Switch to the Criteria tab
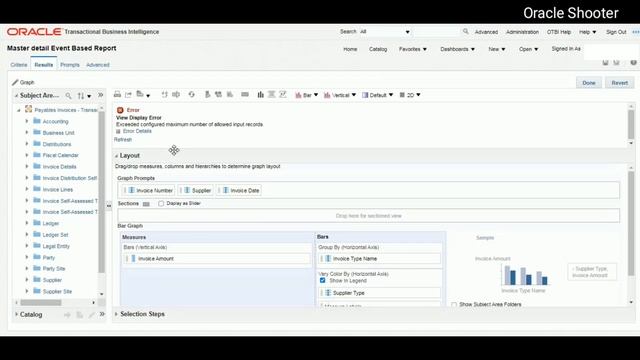Screen dimensions: 640x360 [x=19, y=65]
